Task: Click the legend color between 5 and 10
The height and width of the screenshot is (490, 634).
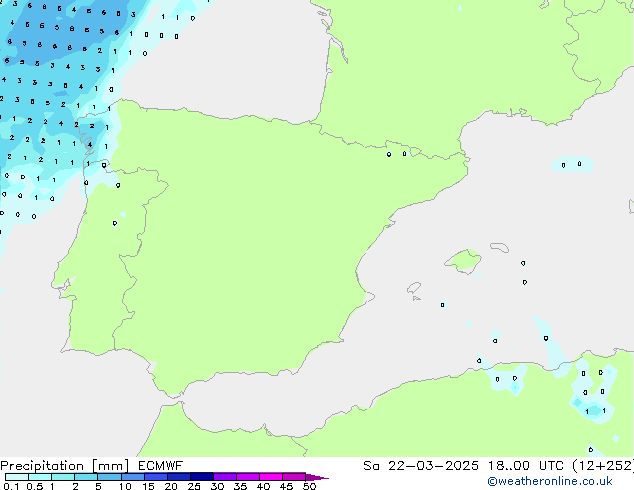Action: click(x=109, y=477)
